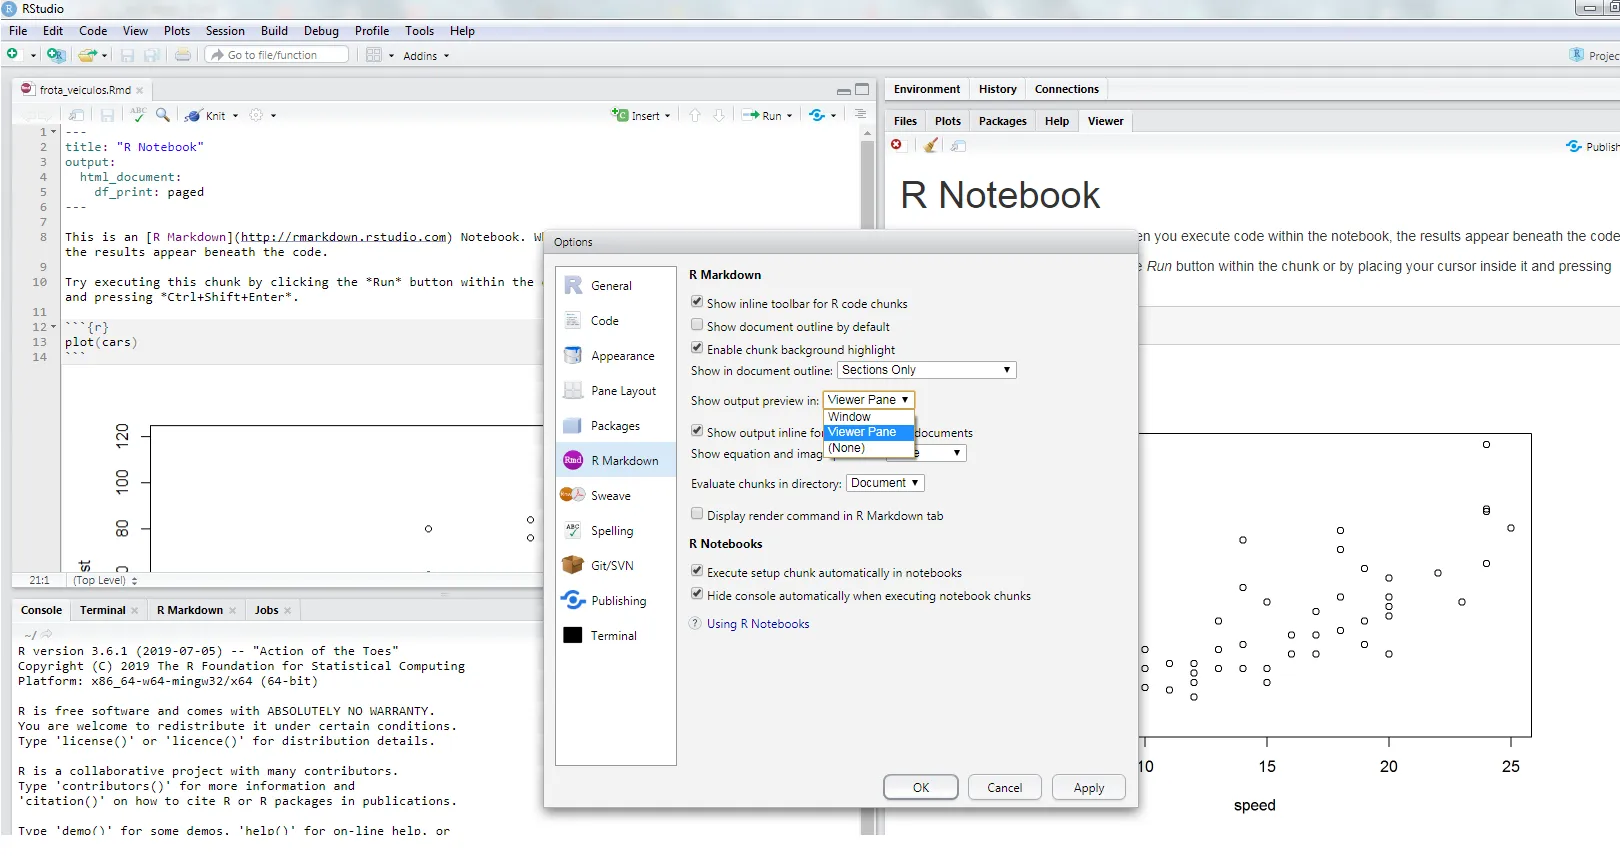Click the Insert chunk icon
The width and height of the screenshot is (1620, 856).
620,115
